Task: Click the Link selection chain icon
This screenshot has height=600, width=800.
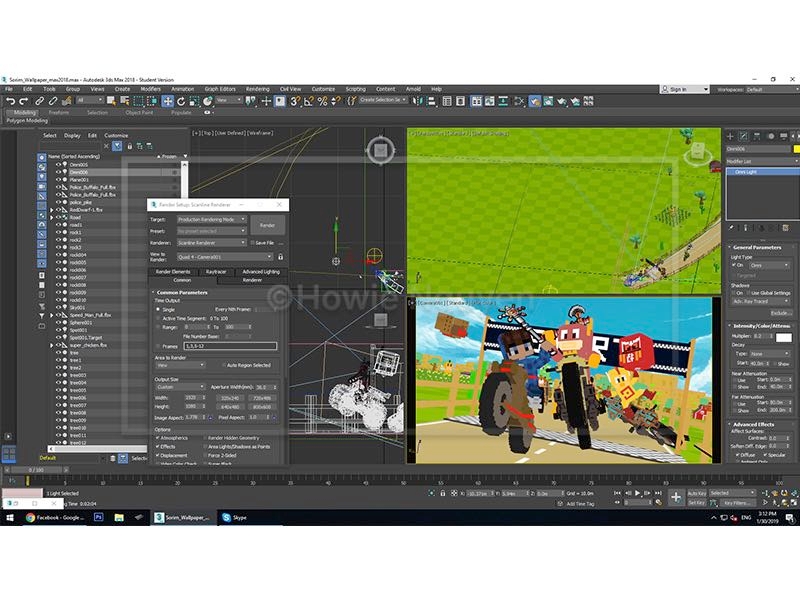Action: point(40,101)
